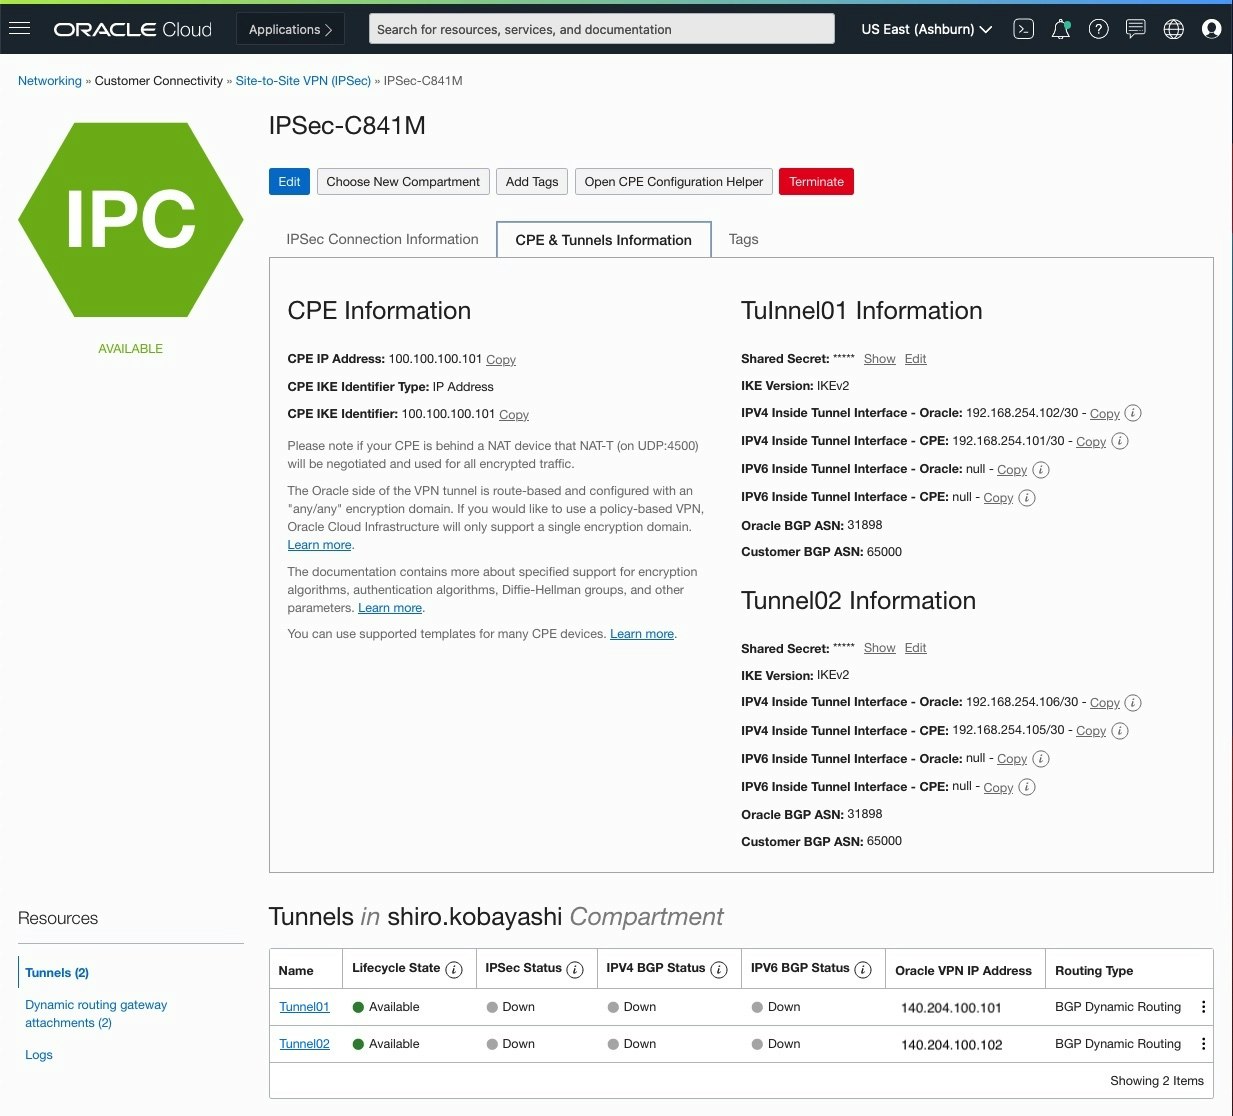Open actions menu for Tunnel02 row
This screenshot has height=1116, width=1233.
coord(1203,1044)
